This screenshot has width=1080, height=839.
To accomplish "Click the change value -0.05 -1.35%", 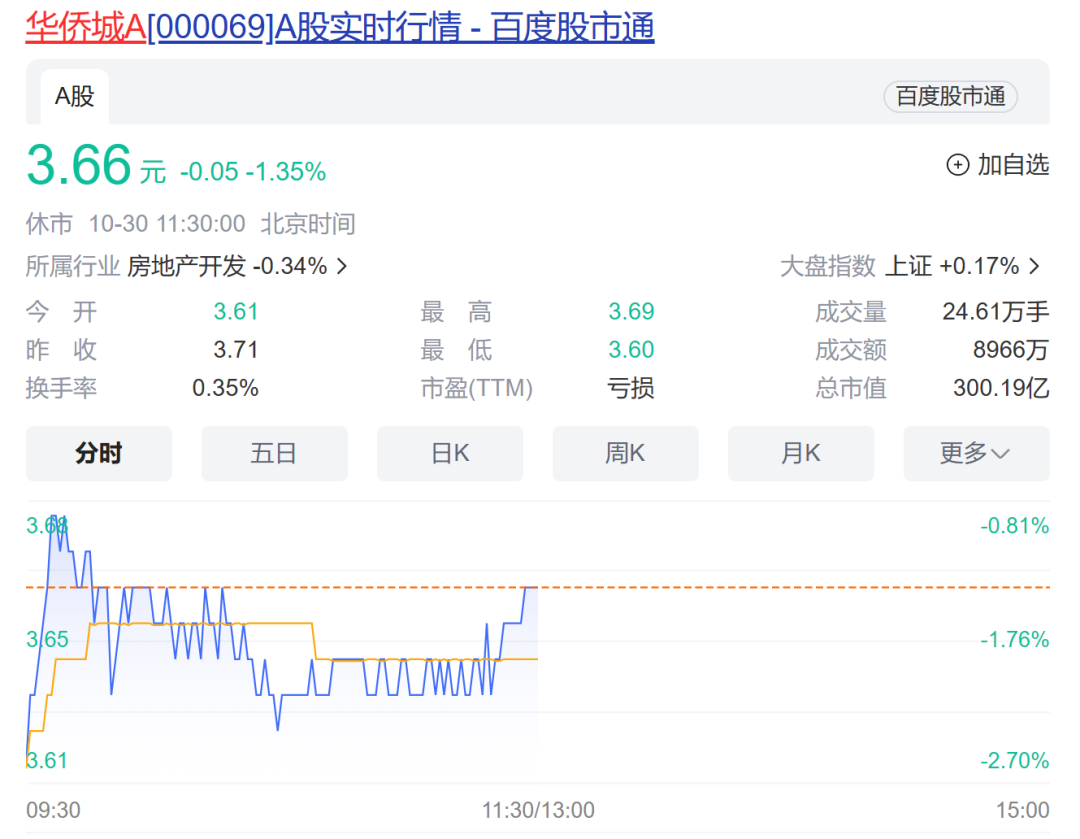I will 253,172.
